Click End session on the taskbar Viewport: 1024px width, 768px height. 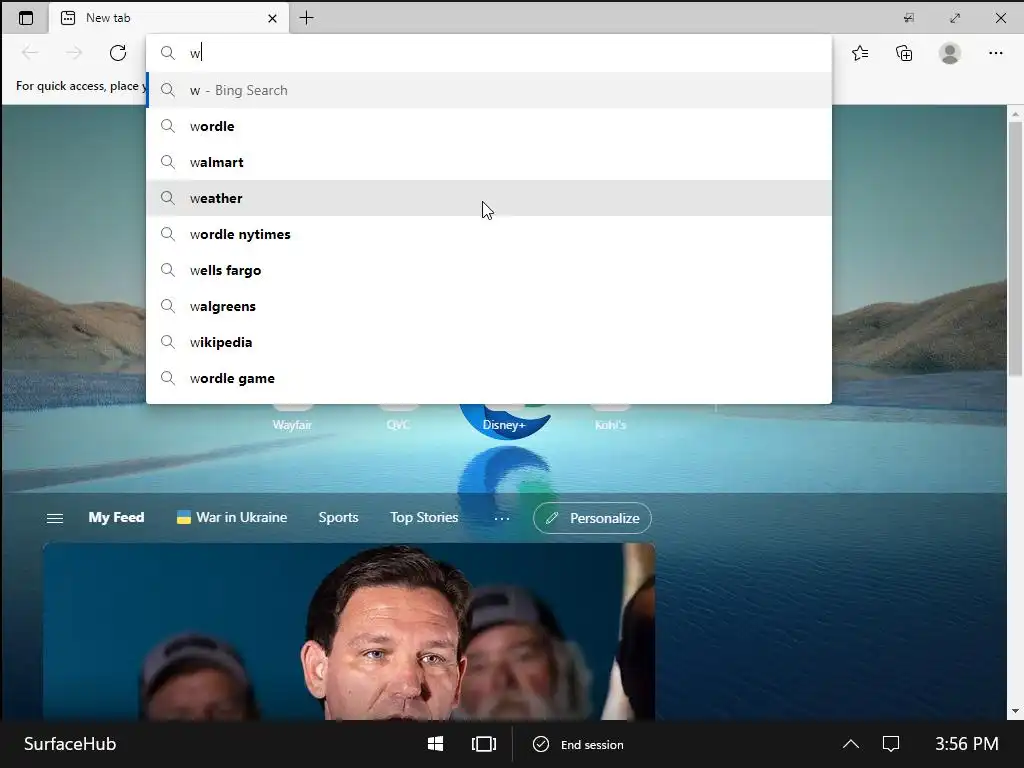click(x=579, y=744)
